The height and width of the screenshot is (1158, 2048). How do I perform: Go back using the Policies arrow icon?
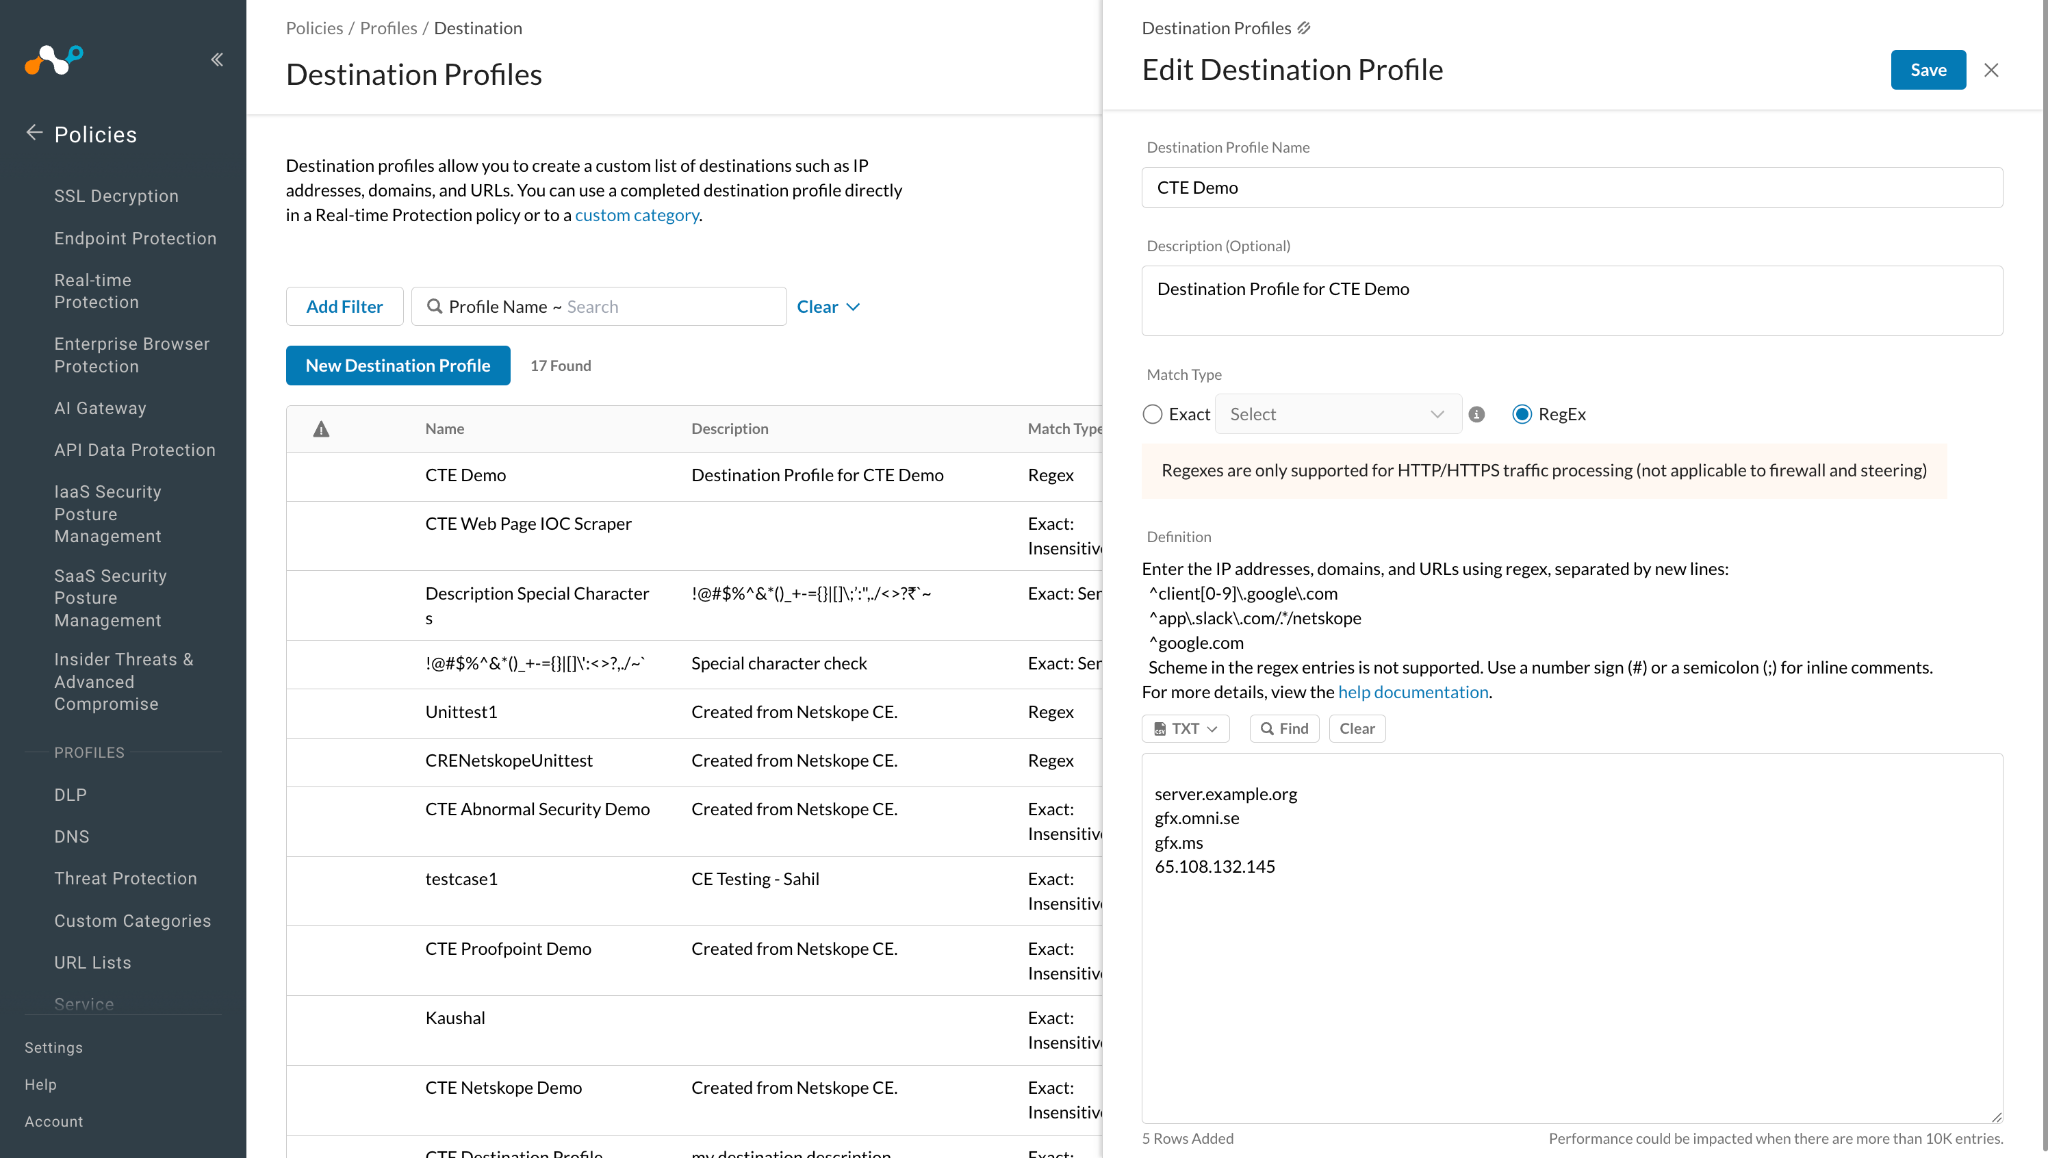[34, 133]
